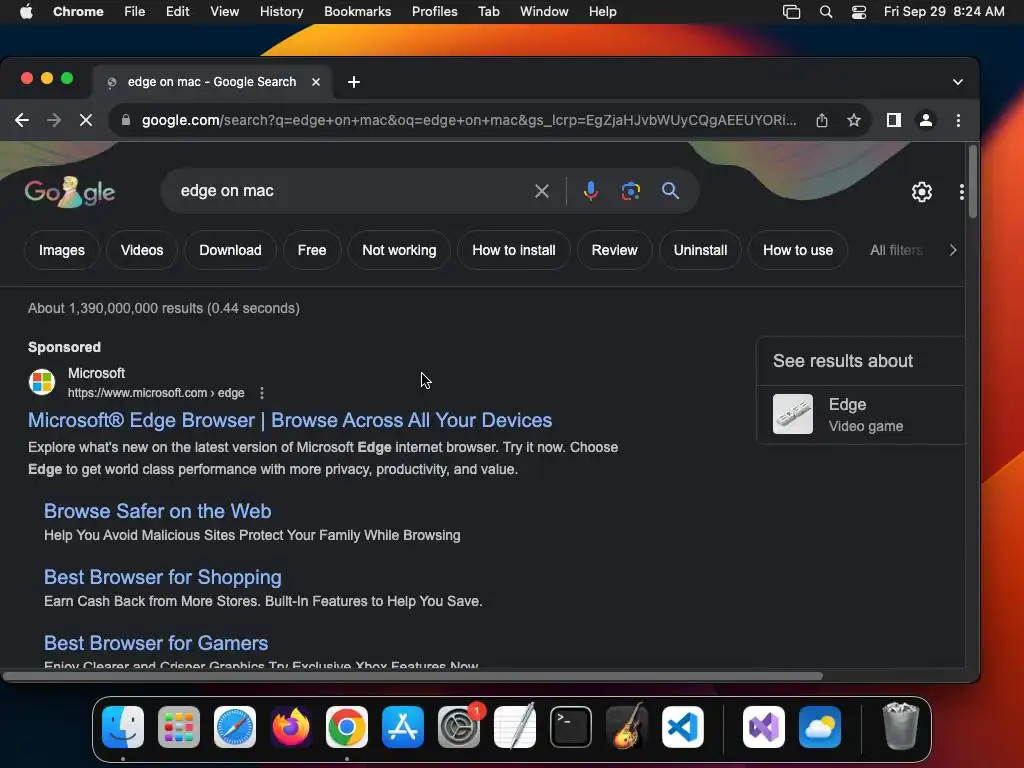Open Google quick settings gear
The width and height of the screenshot is (1024, 768).
coord(921,192)
